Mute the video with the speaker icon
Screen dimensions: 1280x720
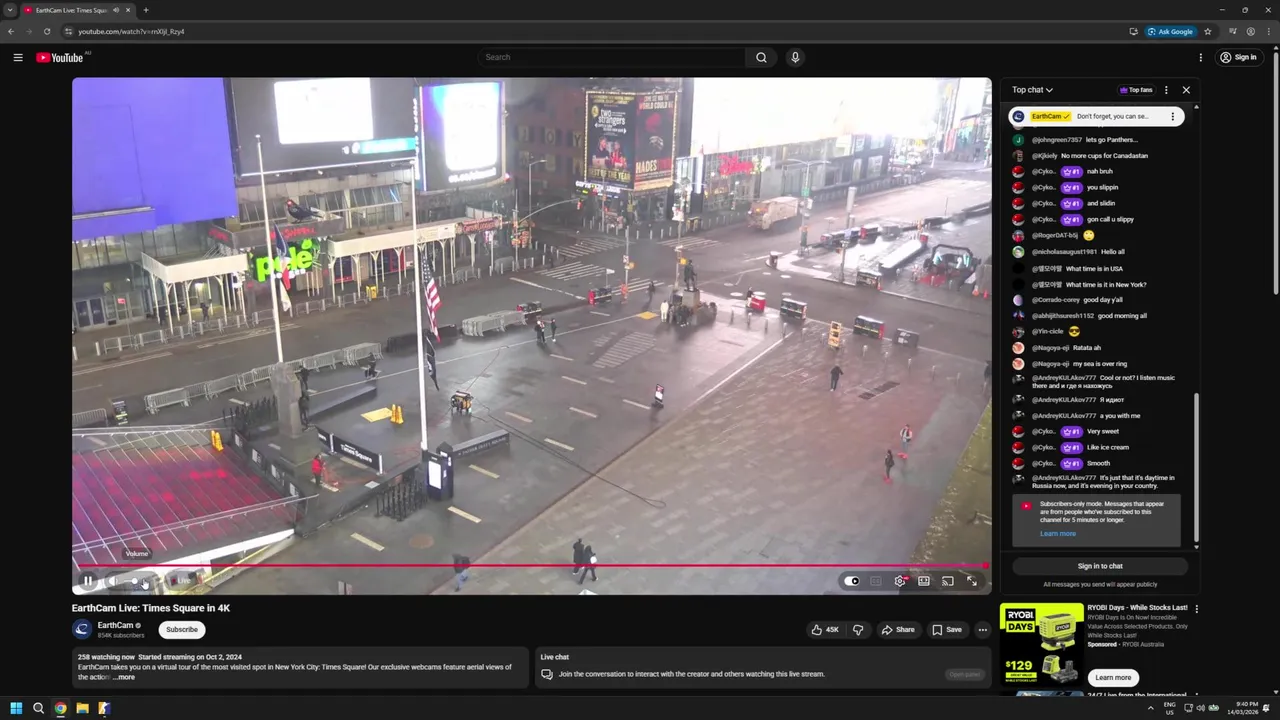[112, 580]
